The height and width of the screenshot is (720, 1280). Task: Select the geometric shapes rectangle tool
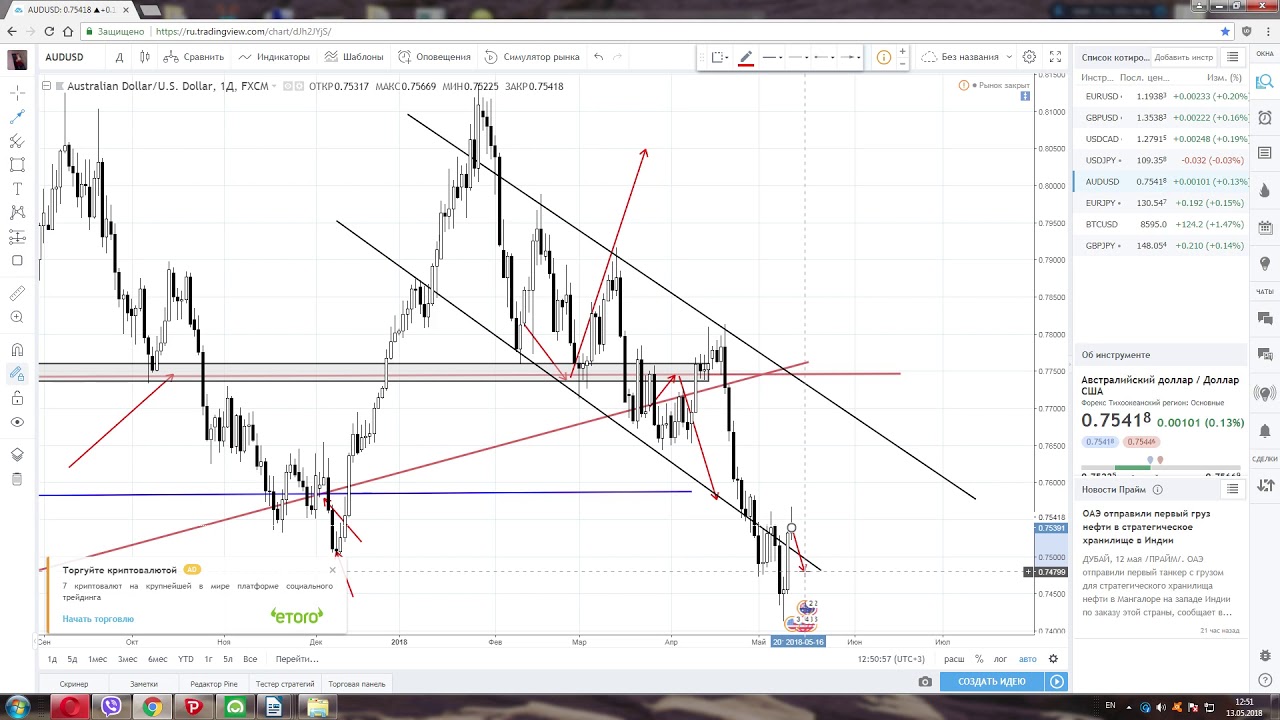click(17, 165)
